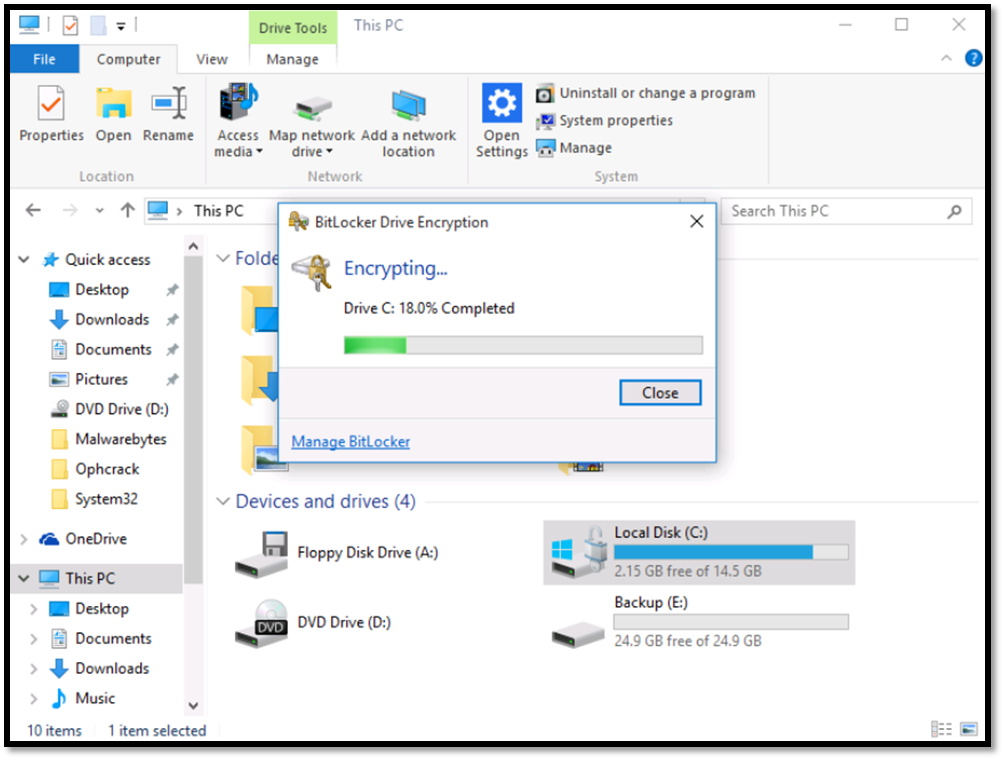This screenshot has height=760, width=1004.
Task: Switch to the View ribbon tab
Action: click(212, 60)
